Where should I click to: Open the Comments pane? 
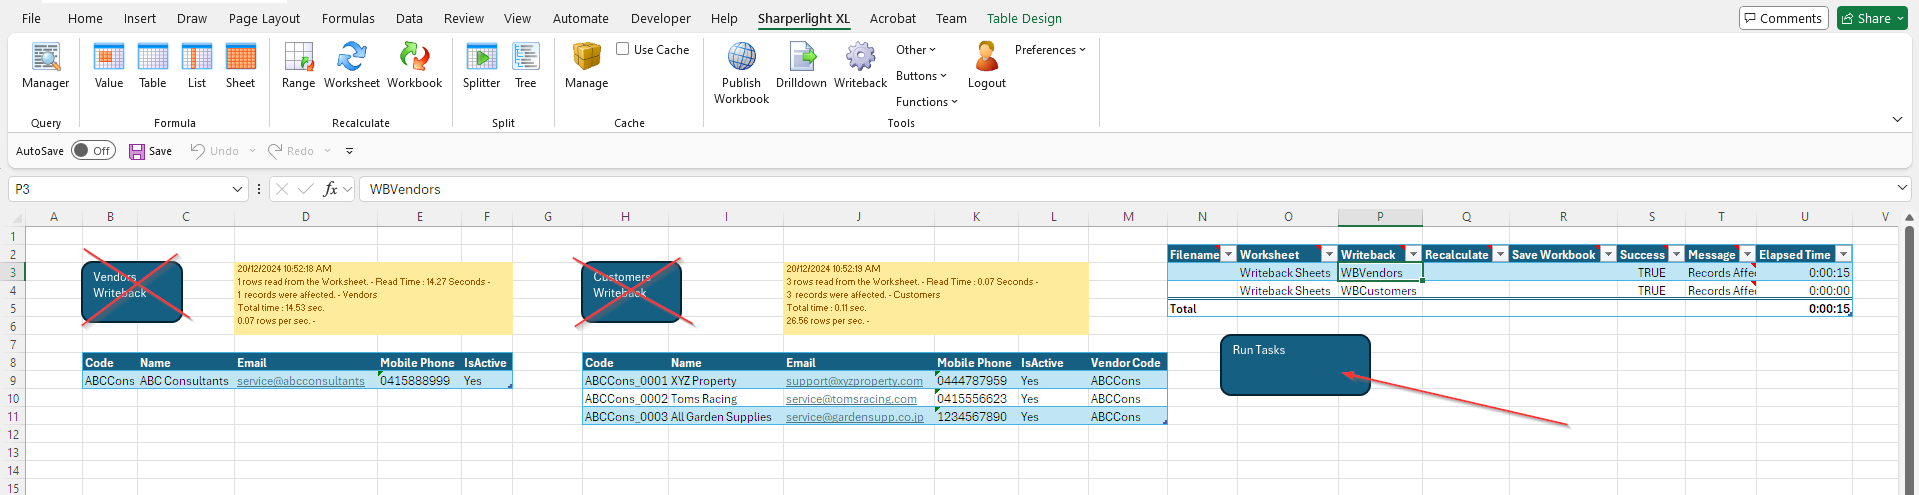(1782, 18)
